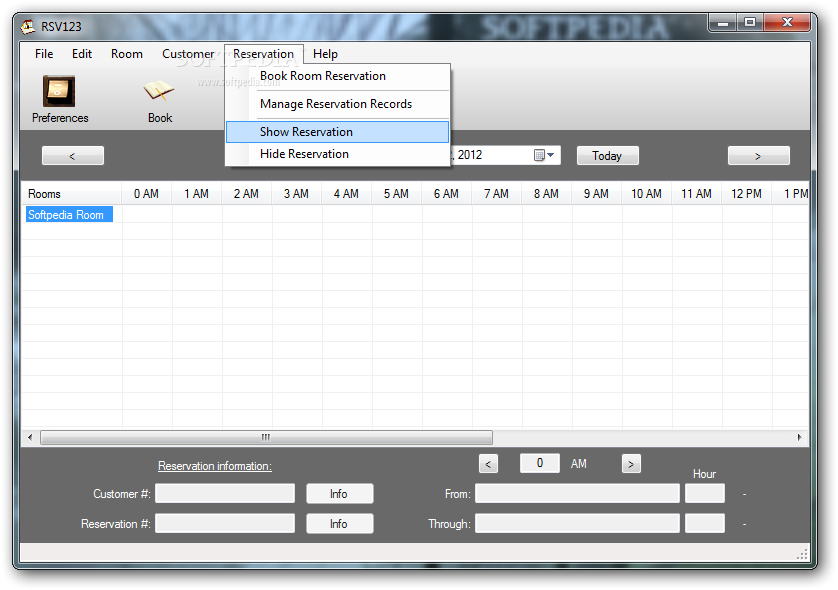This screenshot has width=838, height=590.
Task: Click the 9 AM column header
Action: click(596, 193)
